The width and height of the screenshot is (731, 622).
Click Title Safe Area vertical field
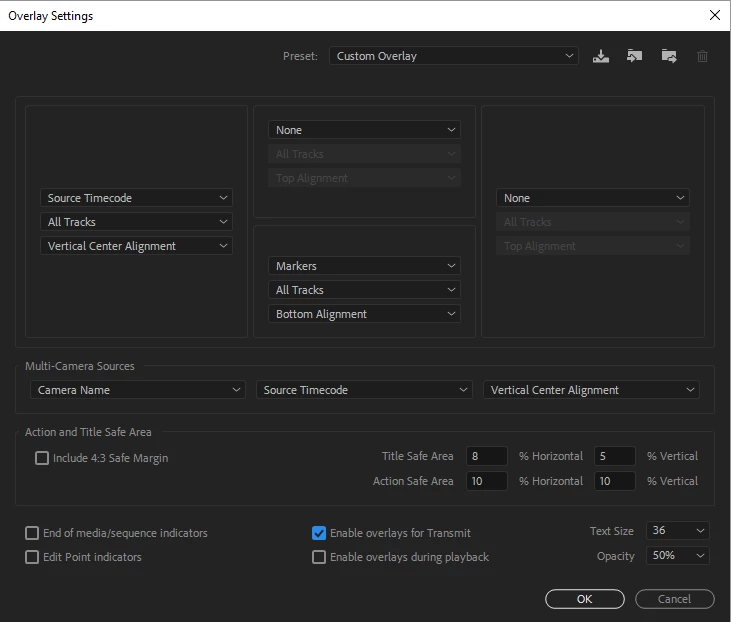click(614, 456)
